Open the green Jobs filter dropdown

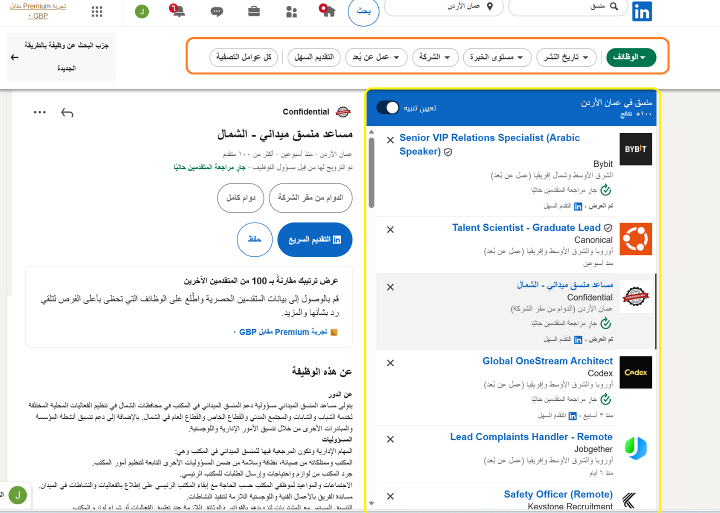(631, 57)
